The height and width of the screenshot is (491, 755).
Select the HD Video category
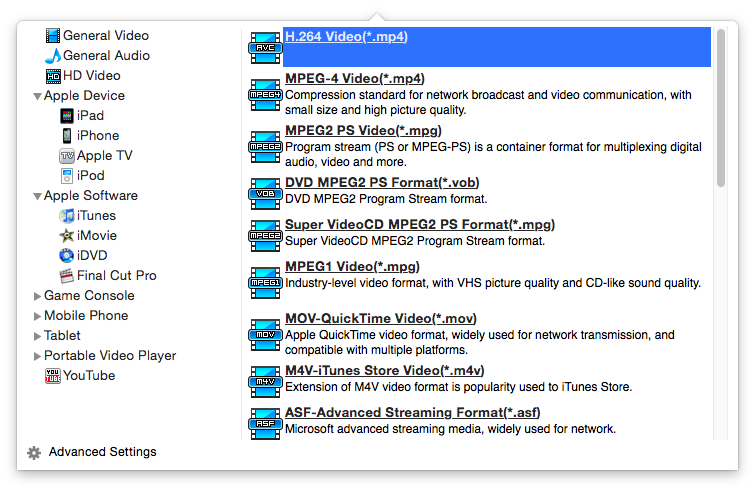click(x=91, y=76)
